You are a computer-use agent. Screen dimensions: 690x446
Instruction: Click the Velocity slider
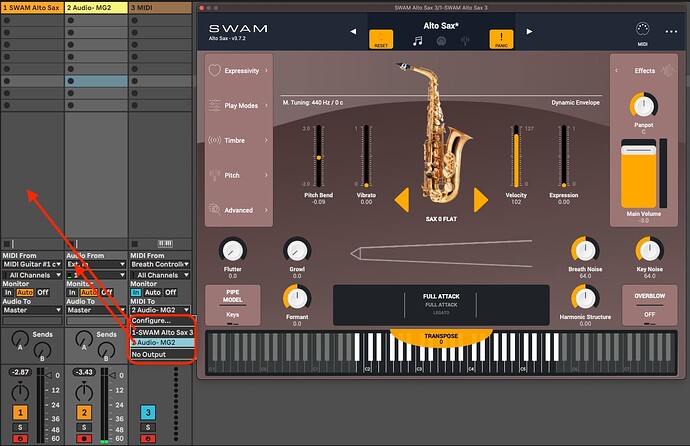[516, 156]
